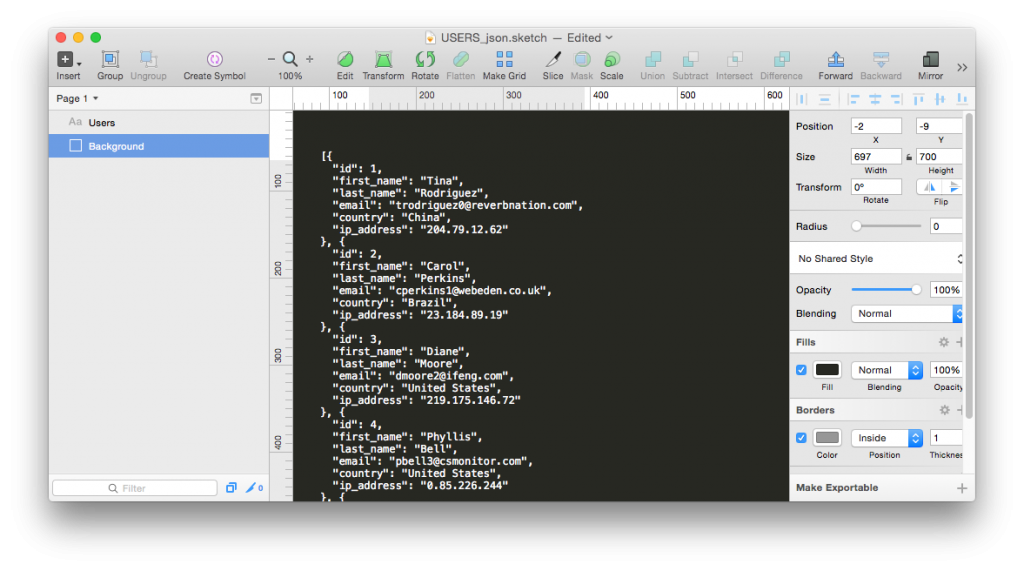Click the Mask toolbar icon
This screenshot has width=1024, height=571.
[582, 59]
